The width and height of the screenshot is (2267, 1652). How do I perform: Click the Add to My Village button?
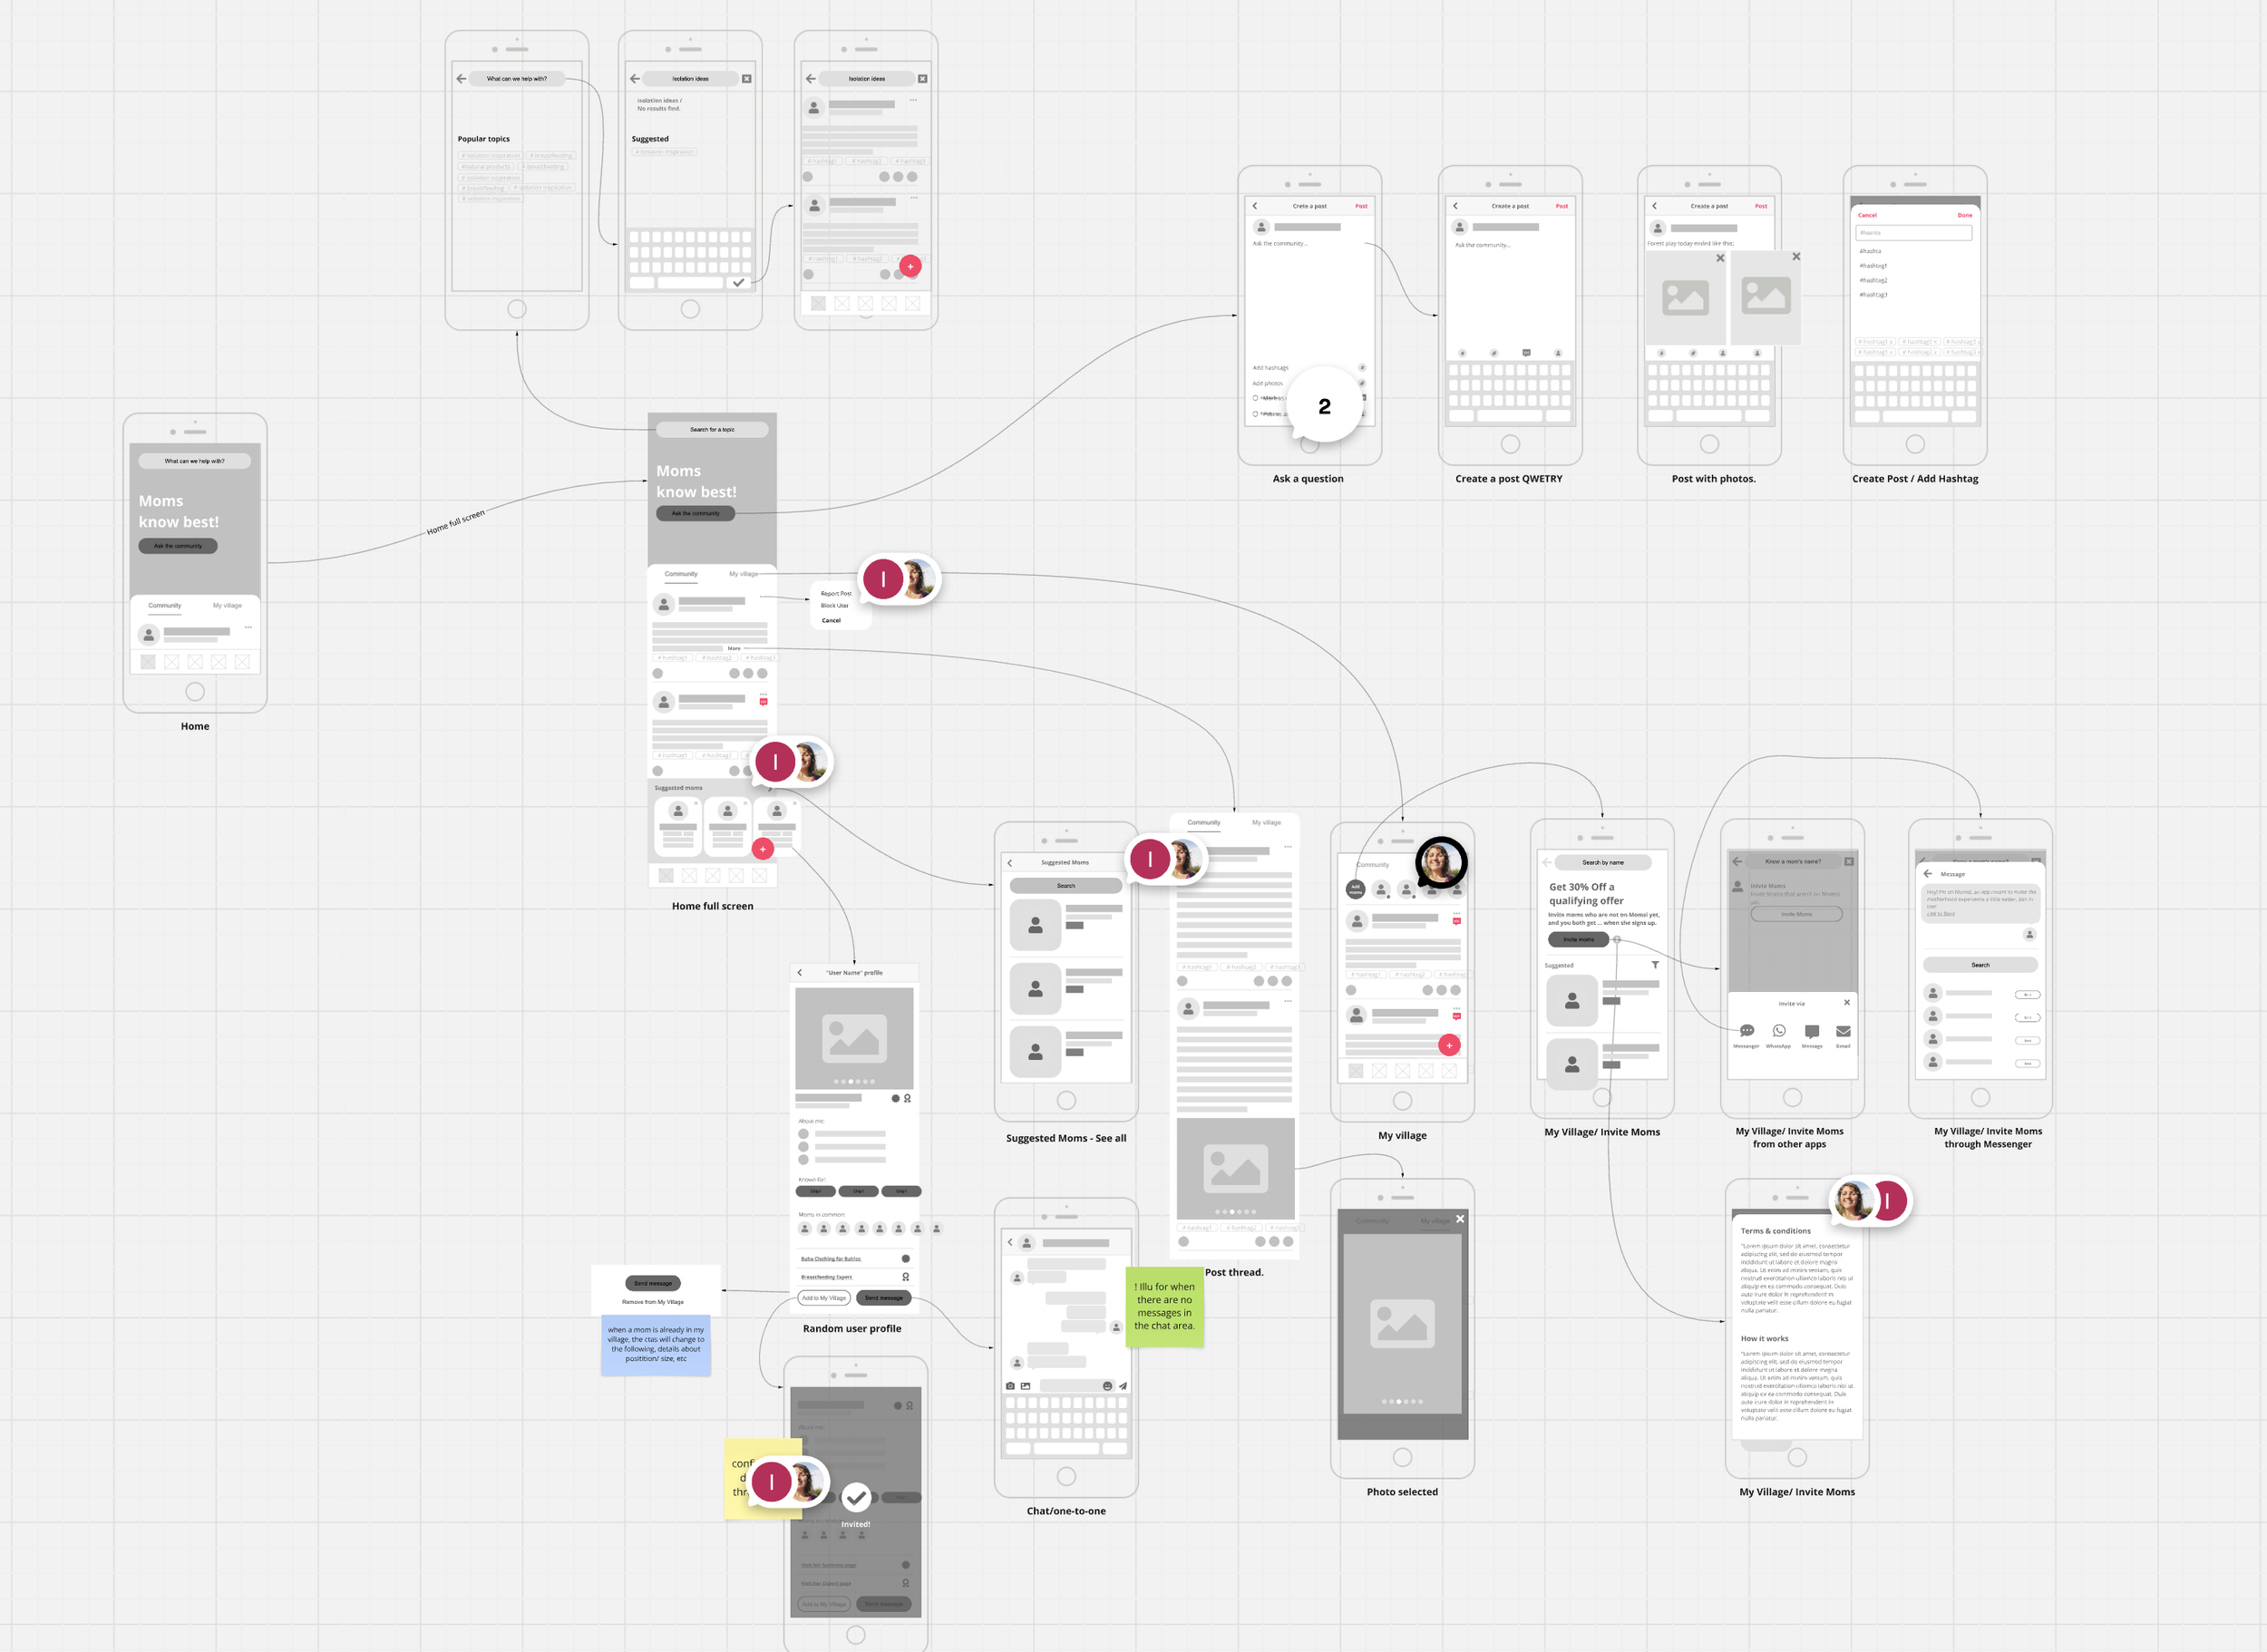824,1298
